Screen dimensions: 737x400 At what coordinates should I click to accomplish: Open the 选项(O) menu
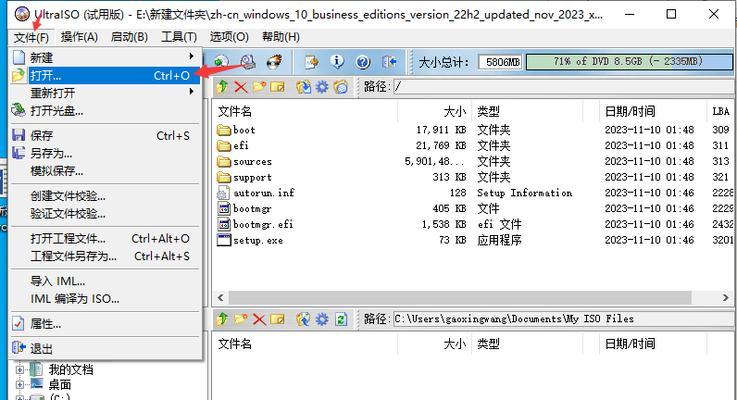pyautogui.click(x=229, y=37)
